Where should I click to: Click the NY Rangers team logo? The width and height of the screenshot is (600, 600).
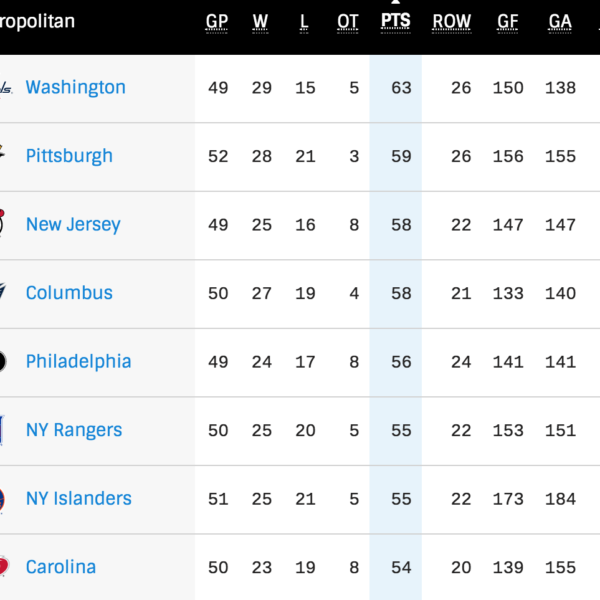pos(4,430)
